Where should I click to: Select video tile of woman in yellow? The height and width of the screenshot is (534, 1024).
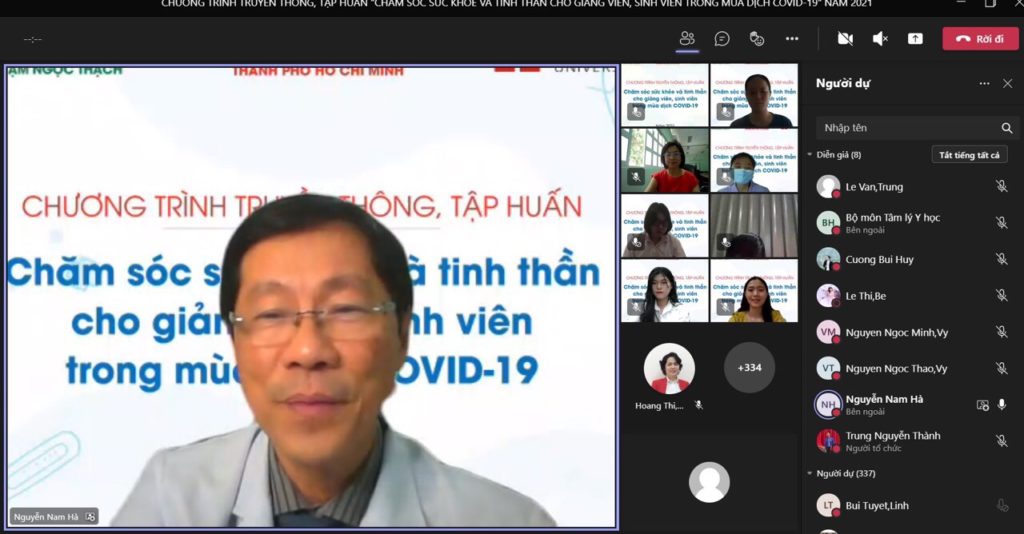click(754, 291)
